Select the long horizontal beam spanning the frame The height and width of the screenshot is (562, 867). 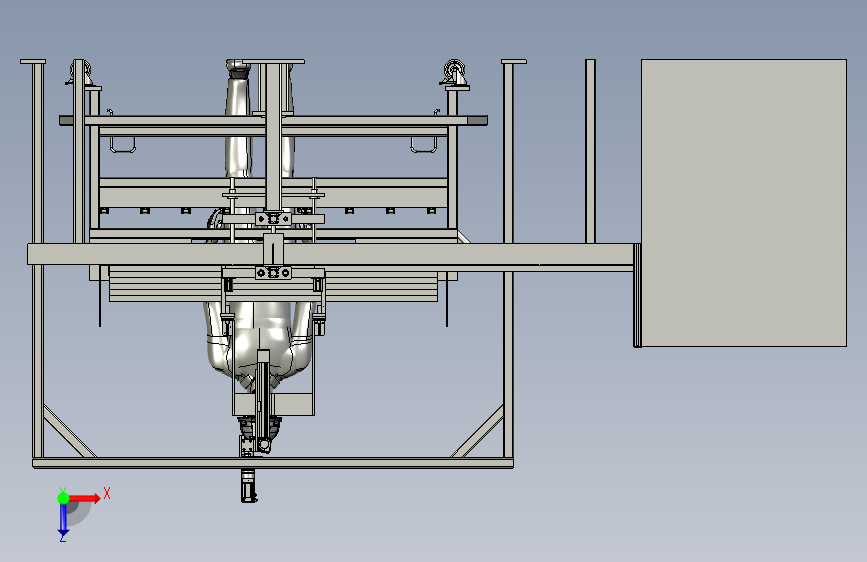click(331, 254)
